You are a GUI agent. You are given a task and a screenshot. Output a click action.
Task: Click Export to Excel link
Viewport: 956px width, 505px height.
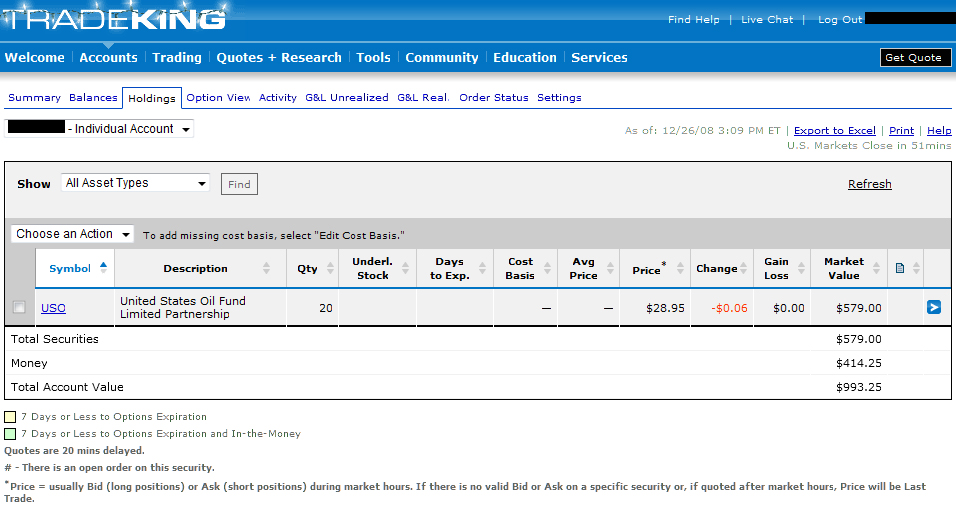835,131
